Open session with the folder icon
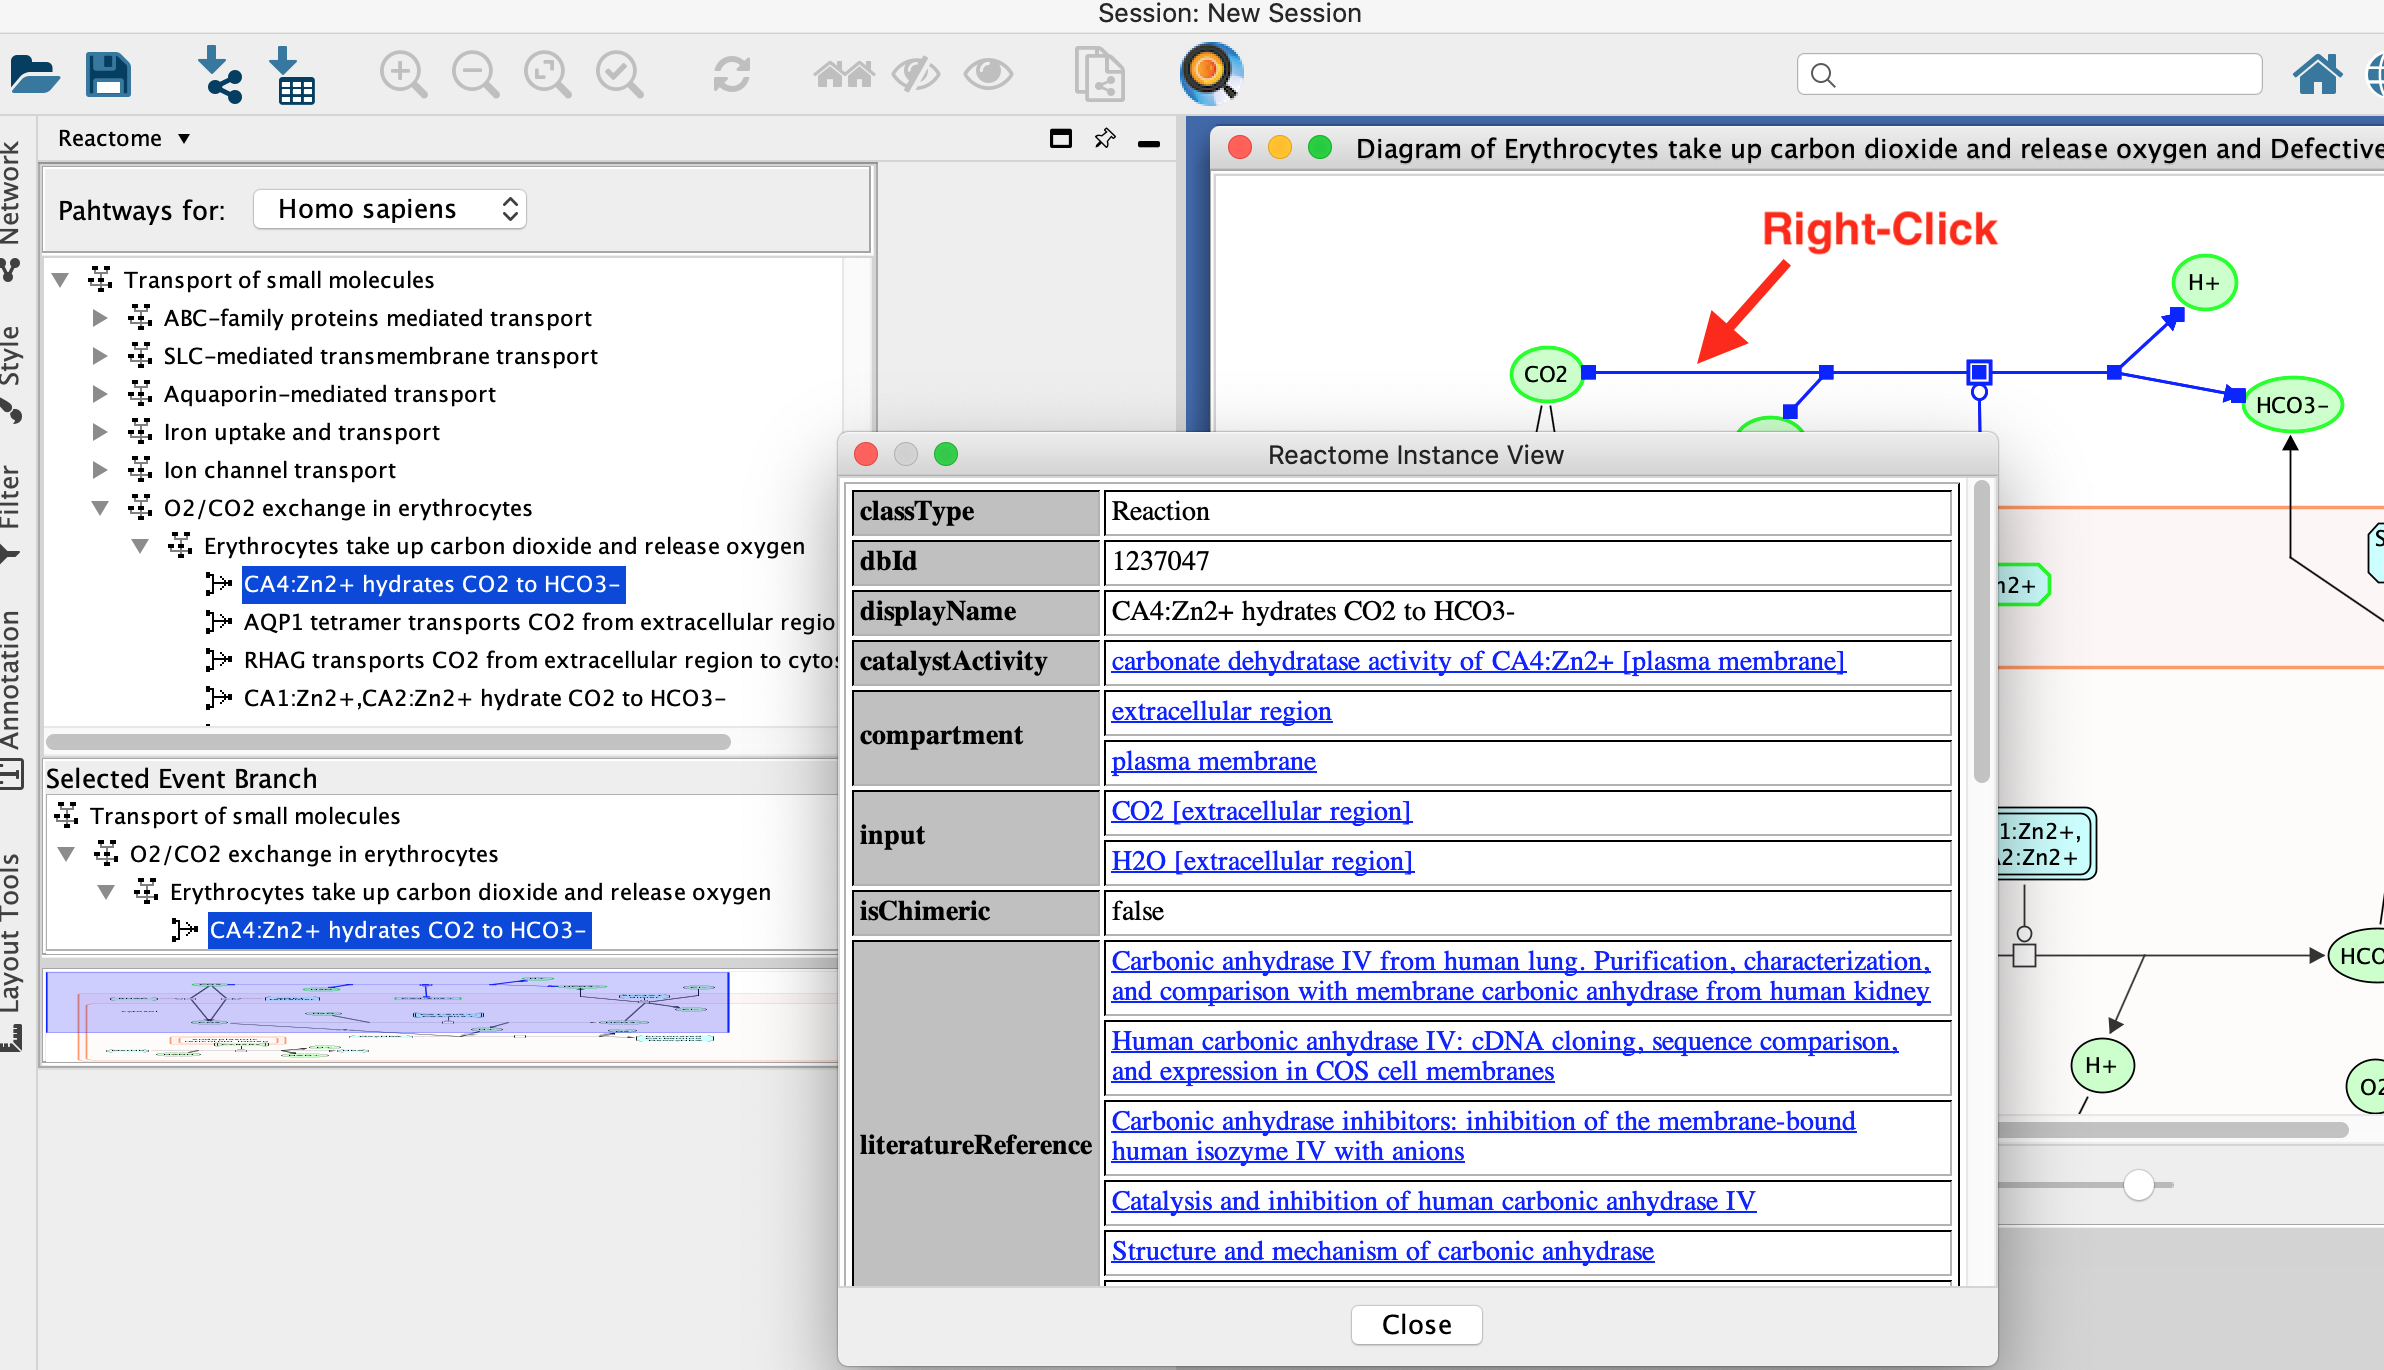The width and height of the screenshot is (2384, 1370). 34,75
